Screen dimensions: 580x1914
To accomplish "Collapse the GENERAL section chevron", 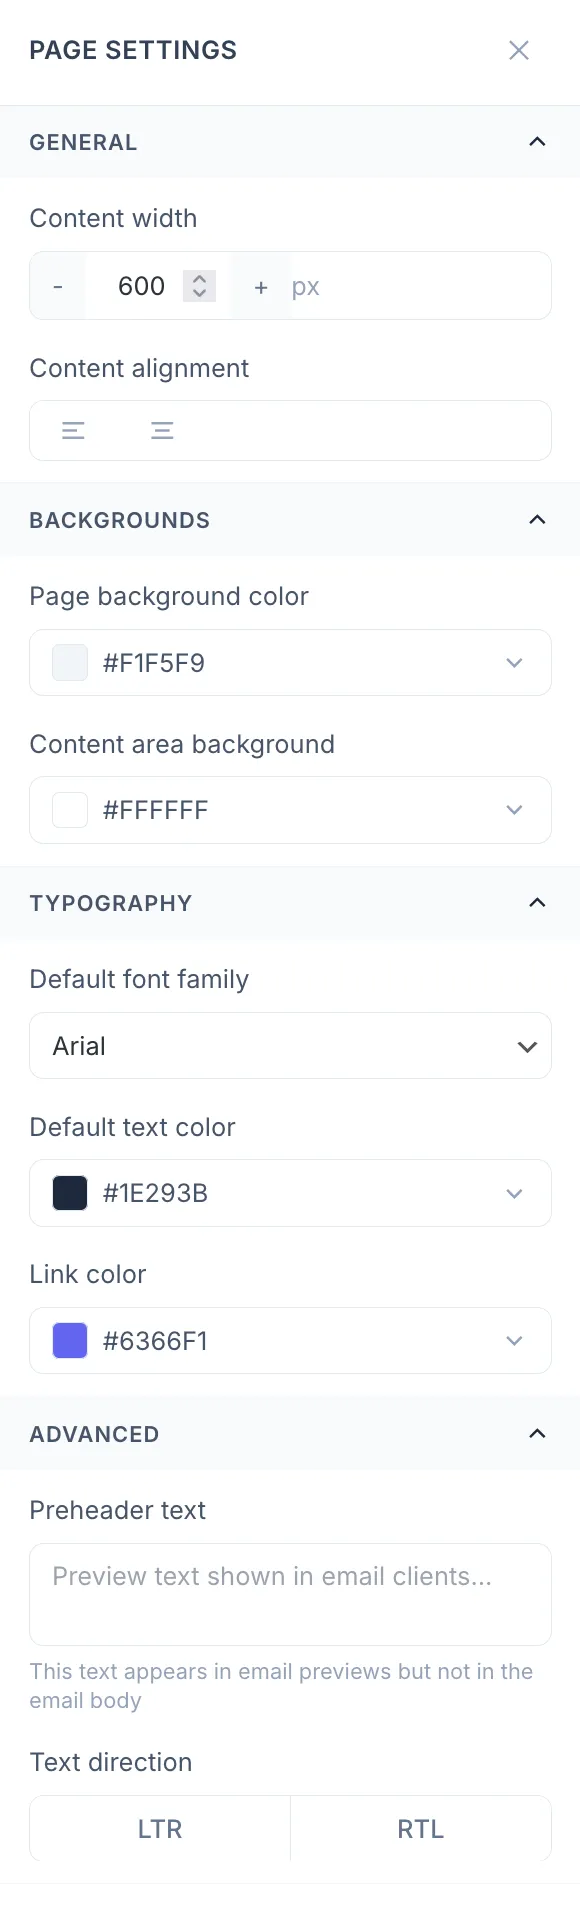I will [537, 141].
